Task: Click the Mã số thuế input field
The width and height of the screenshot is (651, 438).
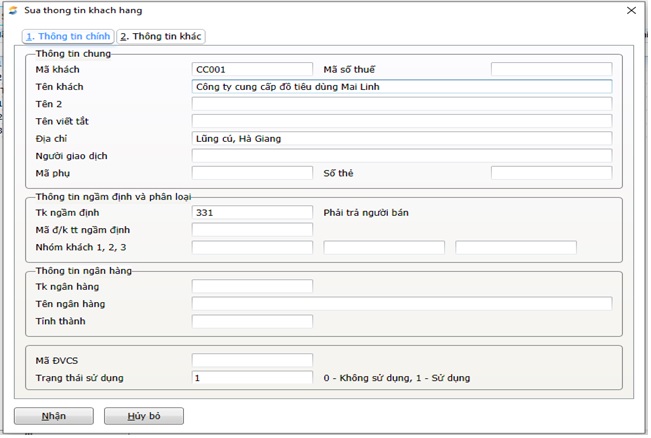Action: pos(551,70)
